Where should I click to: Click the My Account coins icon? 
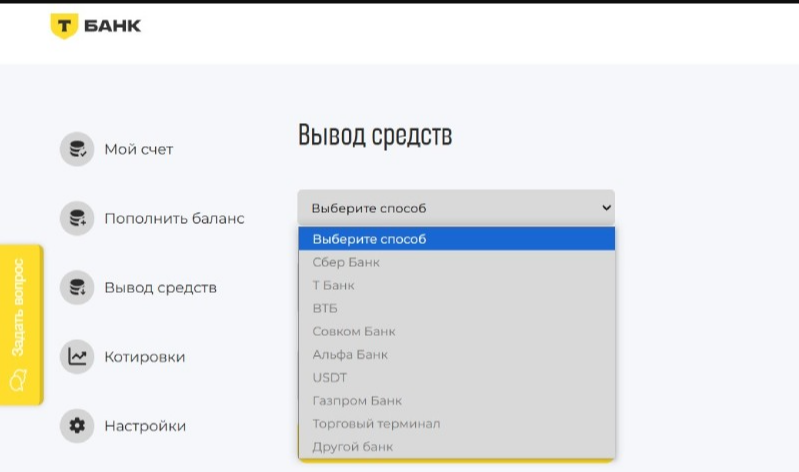click(76, 150)
